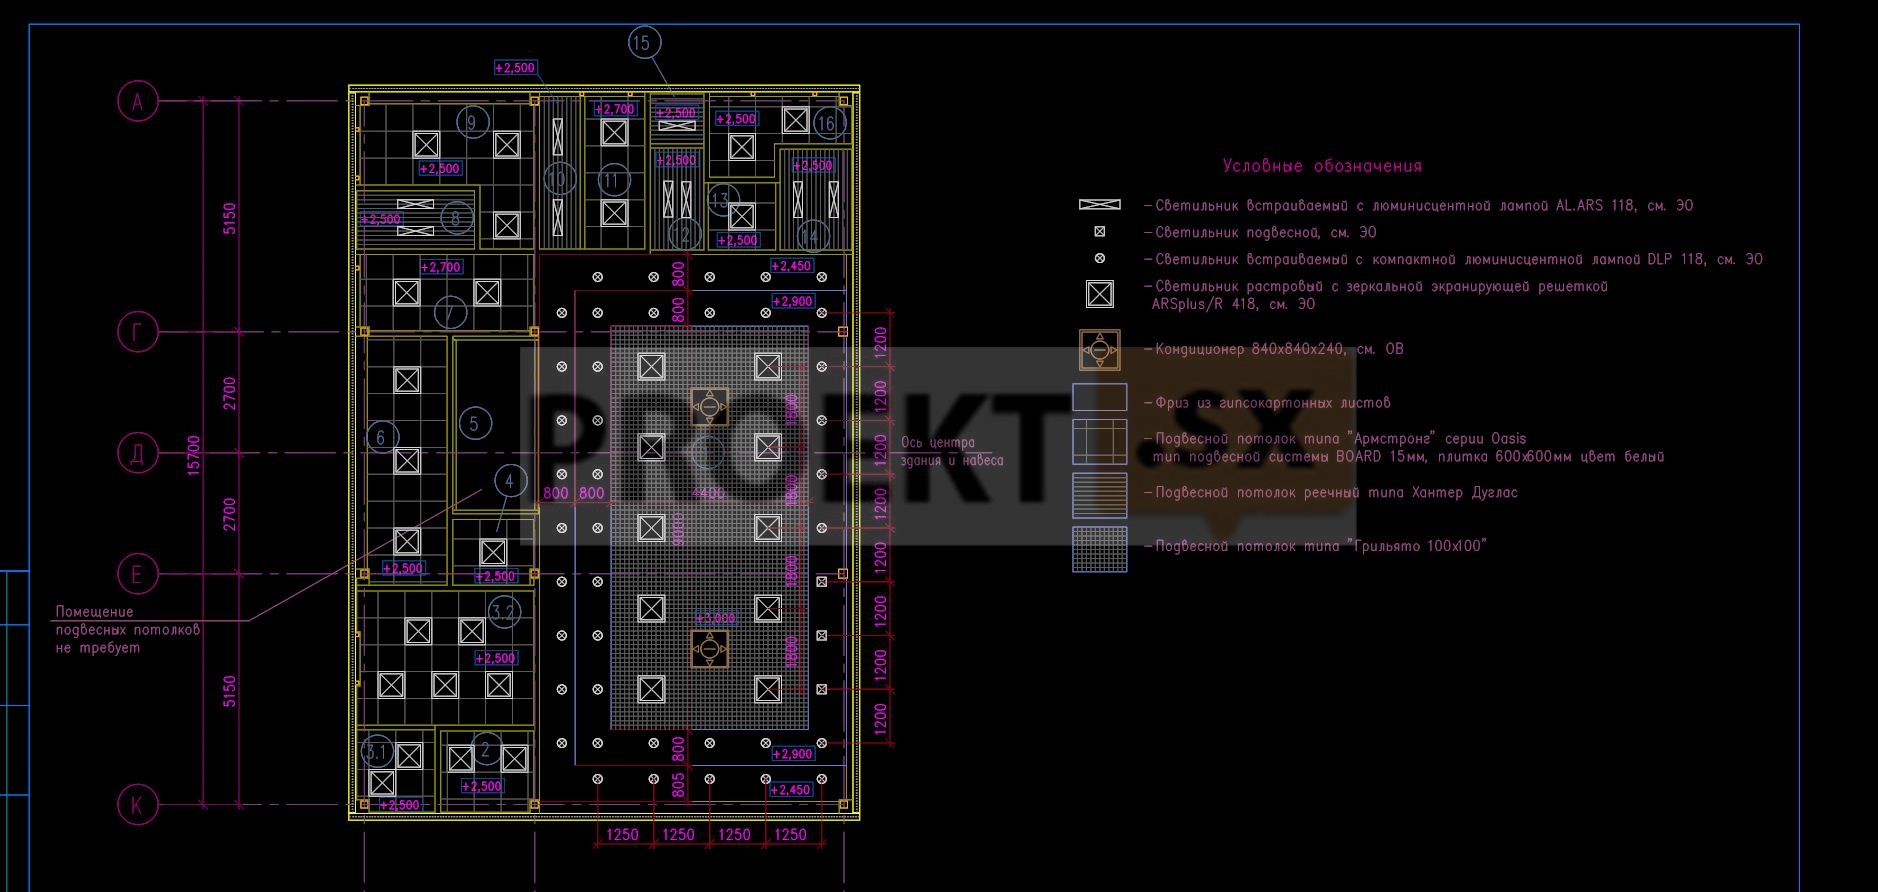Click axis bubble А
This screenshot has width=1878, height=892.
(138, 102)
